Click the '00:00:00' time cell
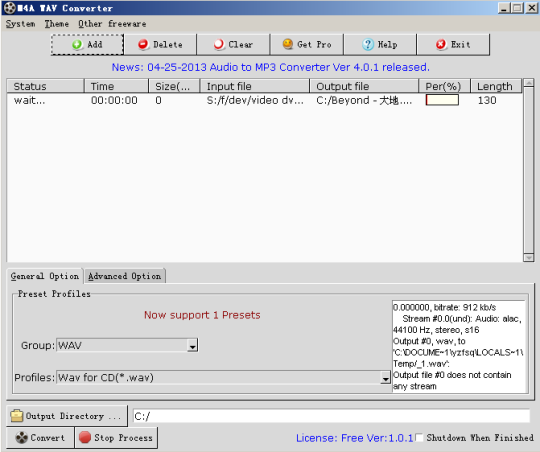540x452 pixels. pos(114,100)
